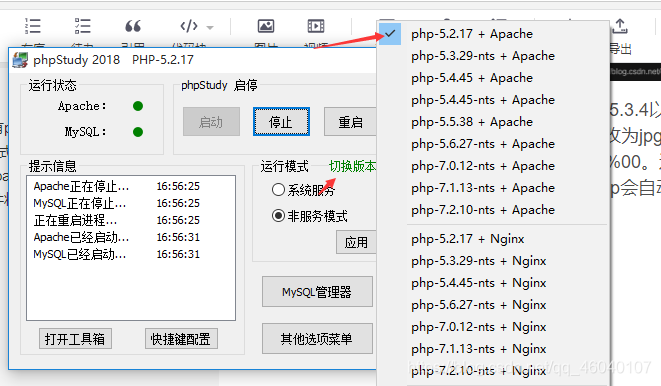Select php-5.2.17 + Apache menu entry
The image size is (661, 386).
(x=494, y=34)
